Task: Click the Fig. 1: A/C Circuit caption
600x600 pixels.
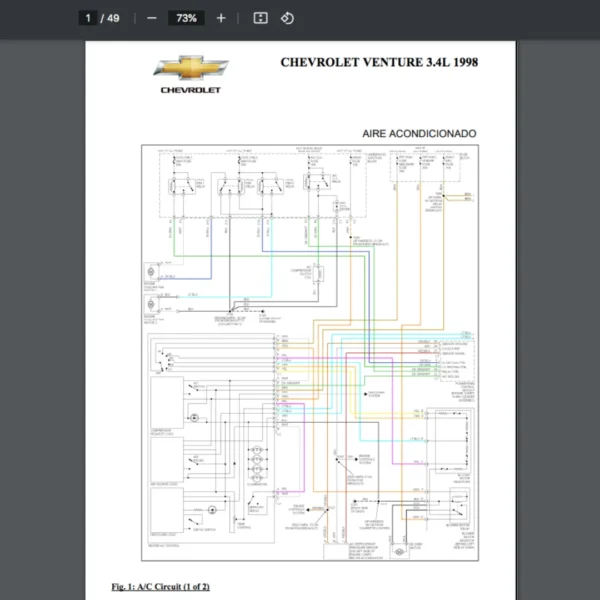Action: coord(160,585)
